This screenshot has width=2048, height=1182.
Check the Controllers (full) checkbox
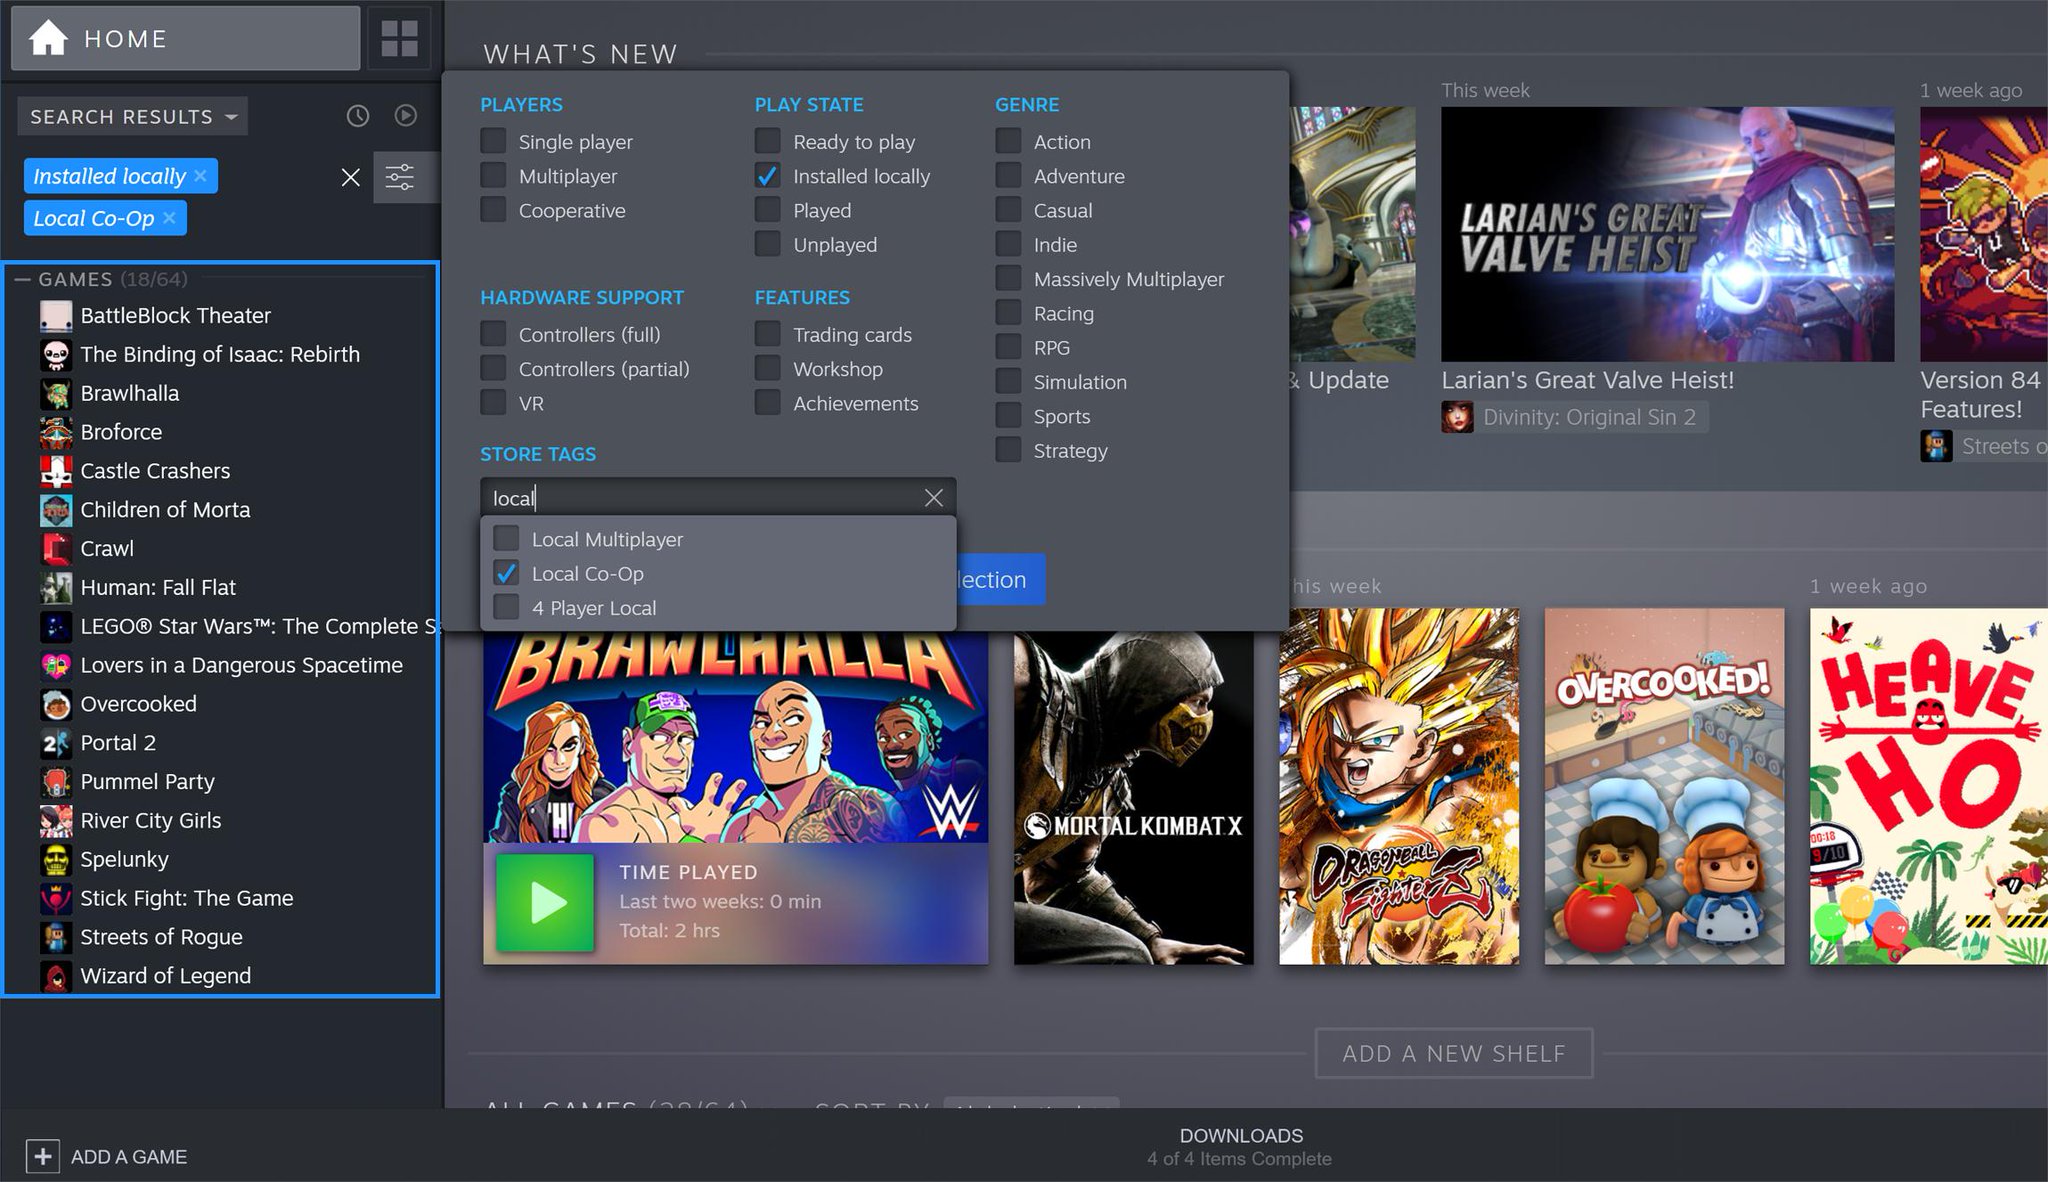click(493, 334)
